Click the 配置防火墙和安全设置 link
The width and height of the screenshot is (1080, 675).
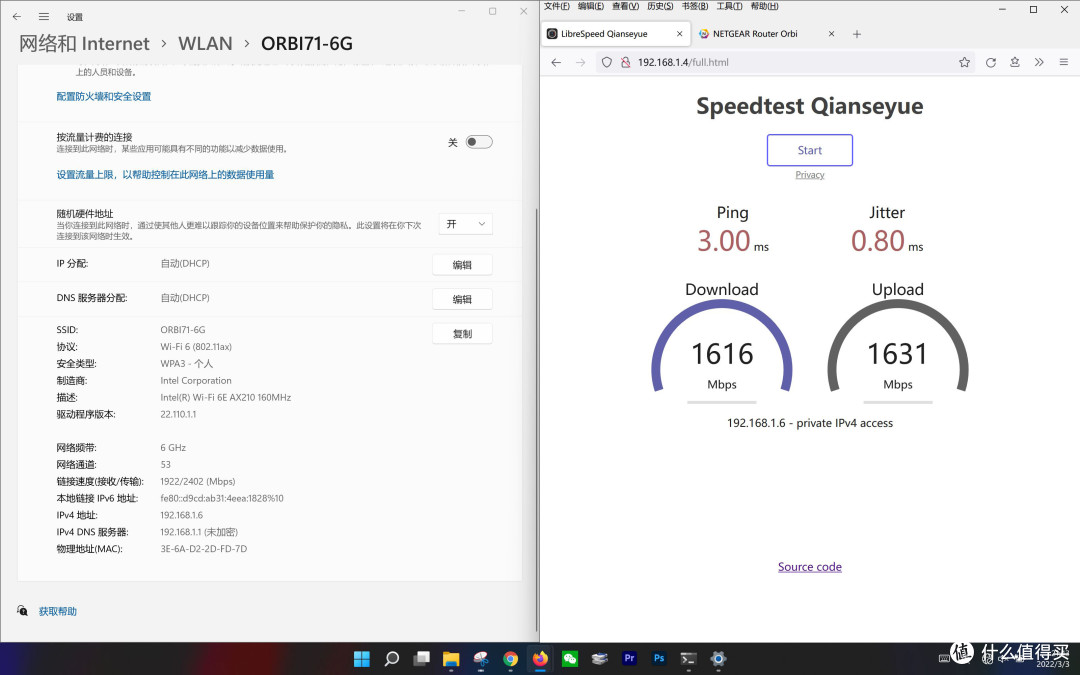[x=104, y=97]
